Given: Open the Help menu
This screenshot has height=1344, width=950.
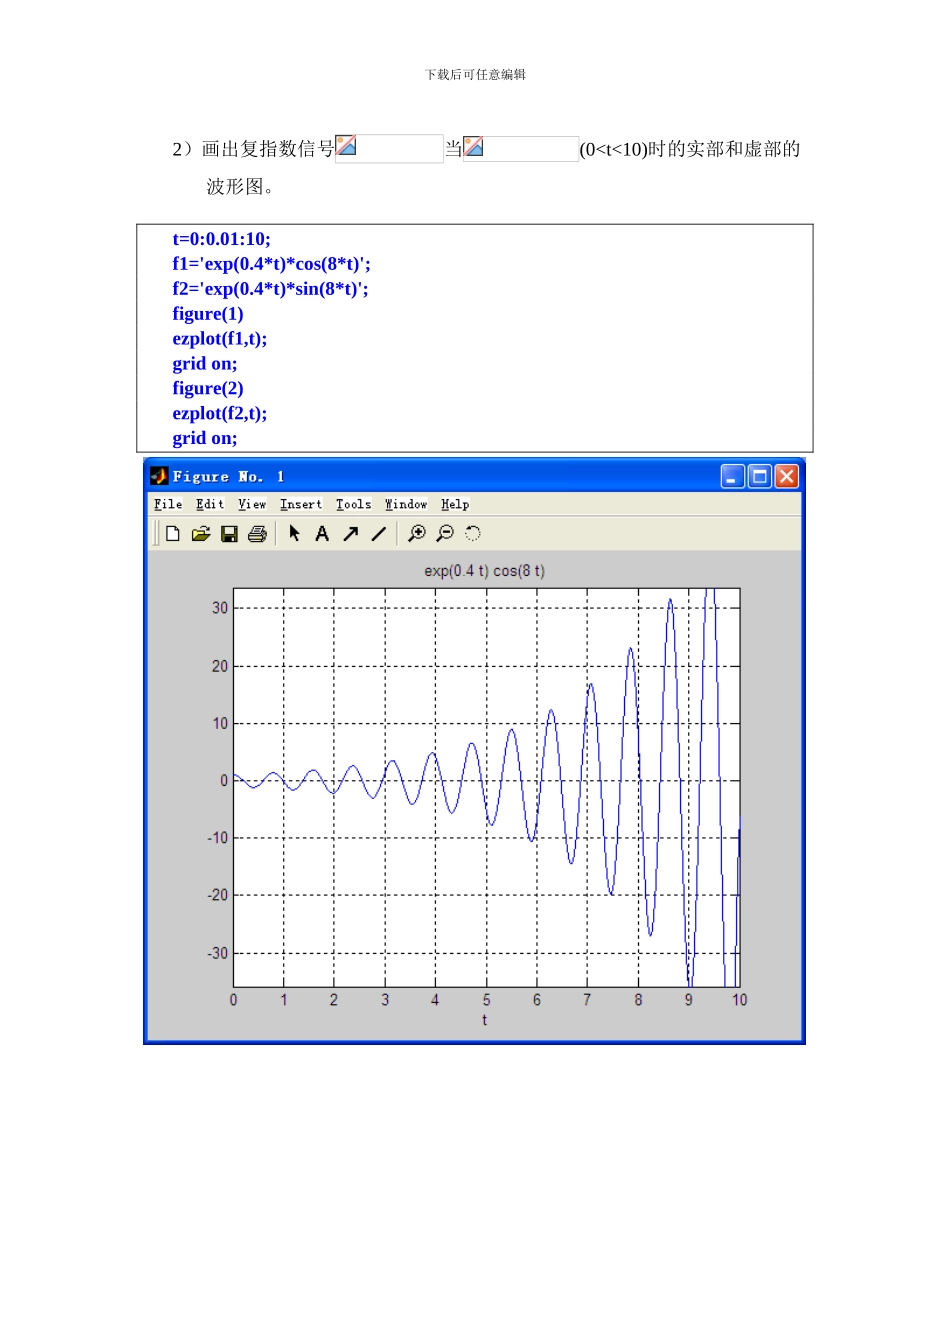Looking at the screenshot, I should 455,504.
